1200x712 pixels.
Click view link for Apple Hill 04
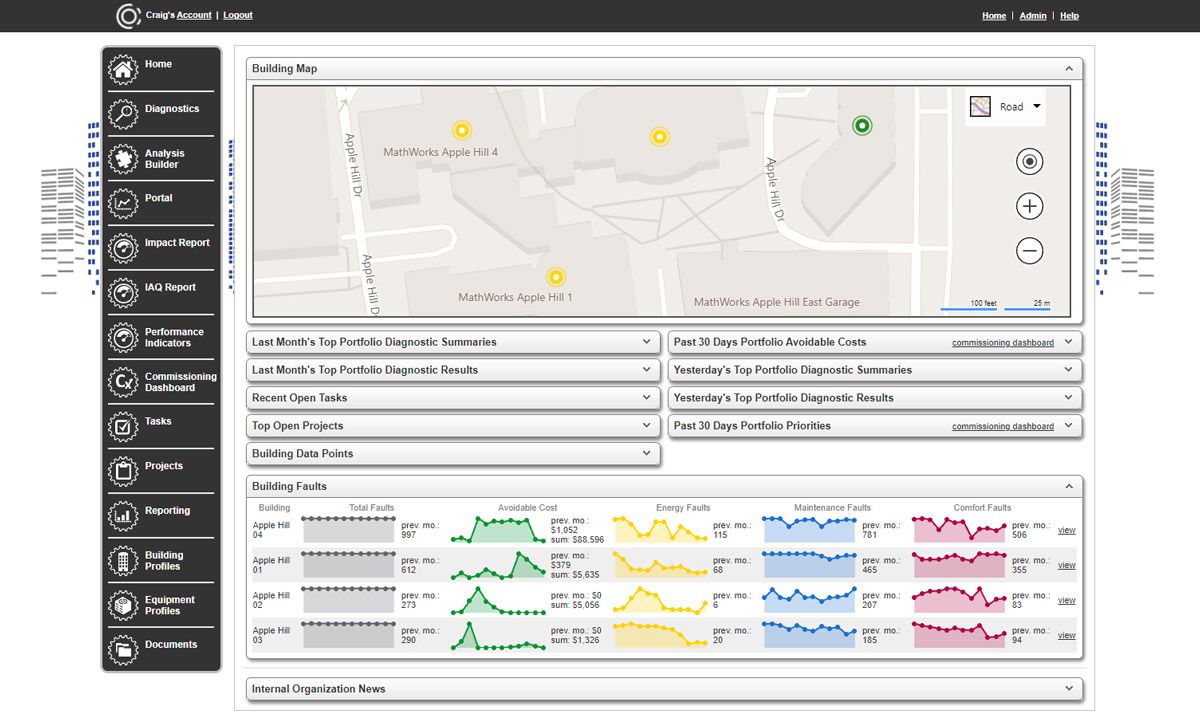1066,530
